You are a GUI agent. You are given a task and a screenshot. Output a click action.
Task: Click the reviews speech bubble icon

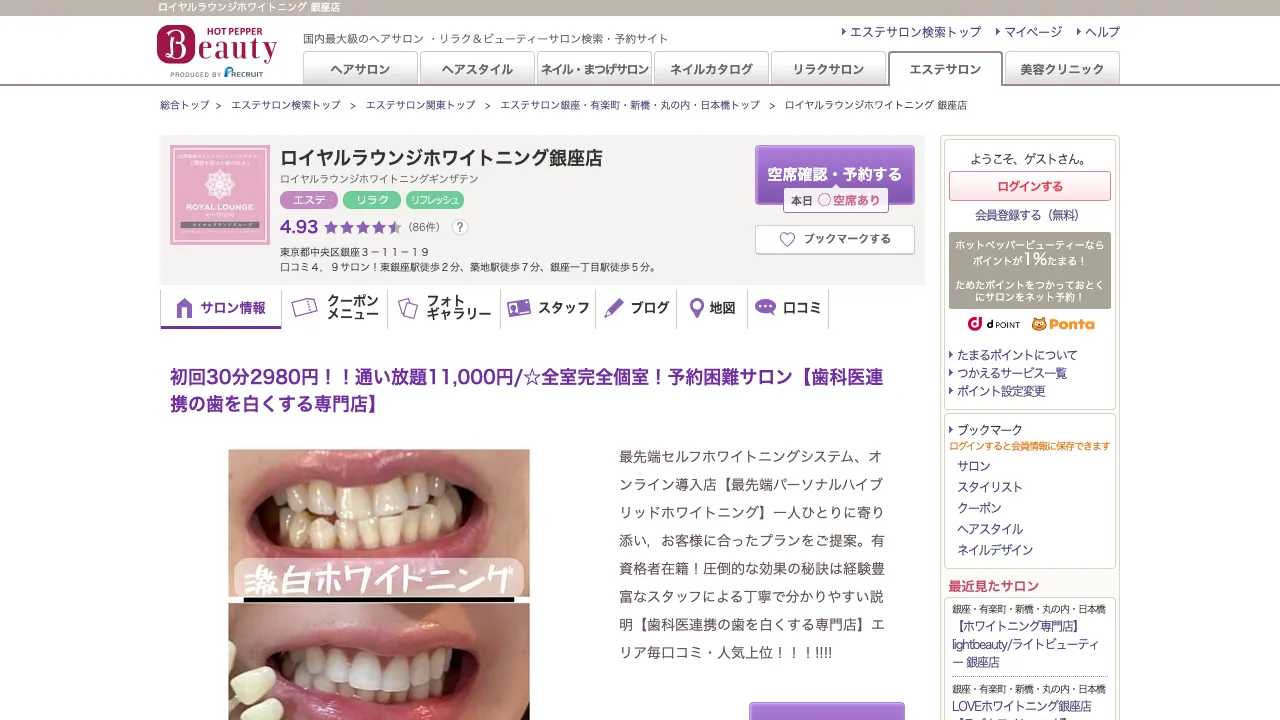(766, 307)
